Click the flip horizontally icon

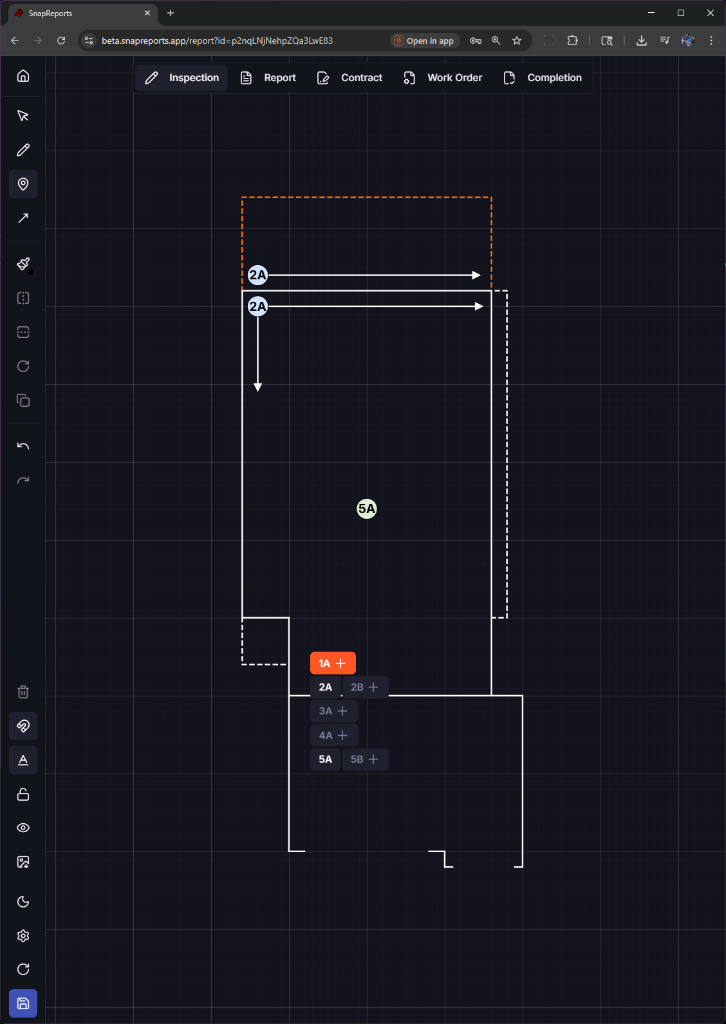(23, 298)
